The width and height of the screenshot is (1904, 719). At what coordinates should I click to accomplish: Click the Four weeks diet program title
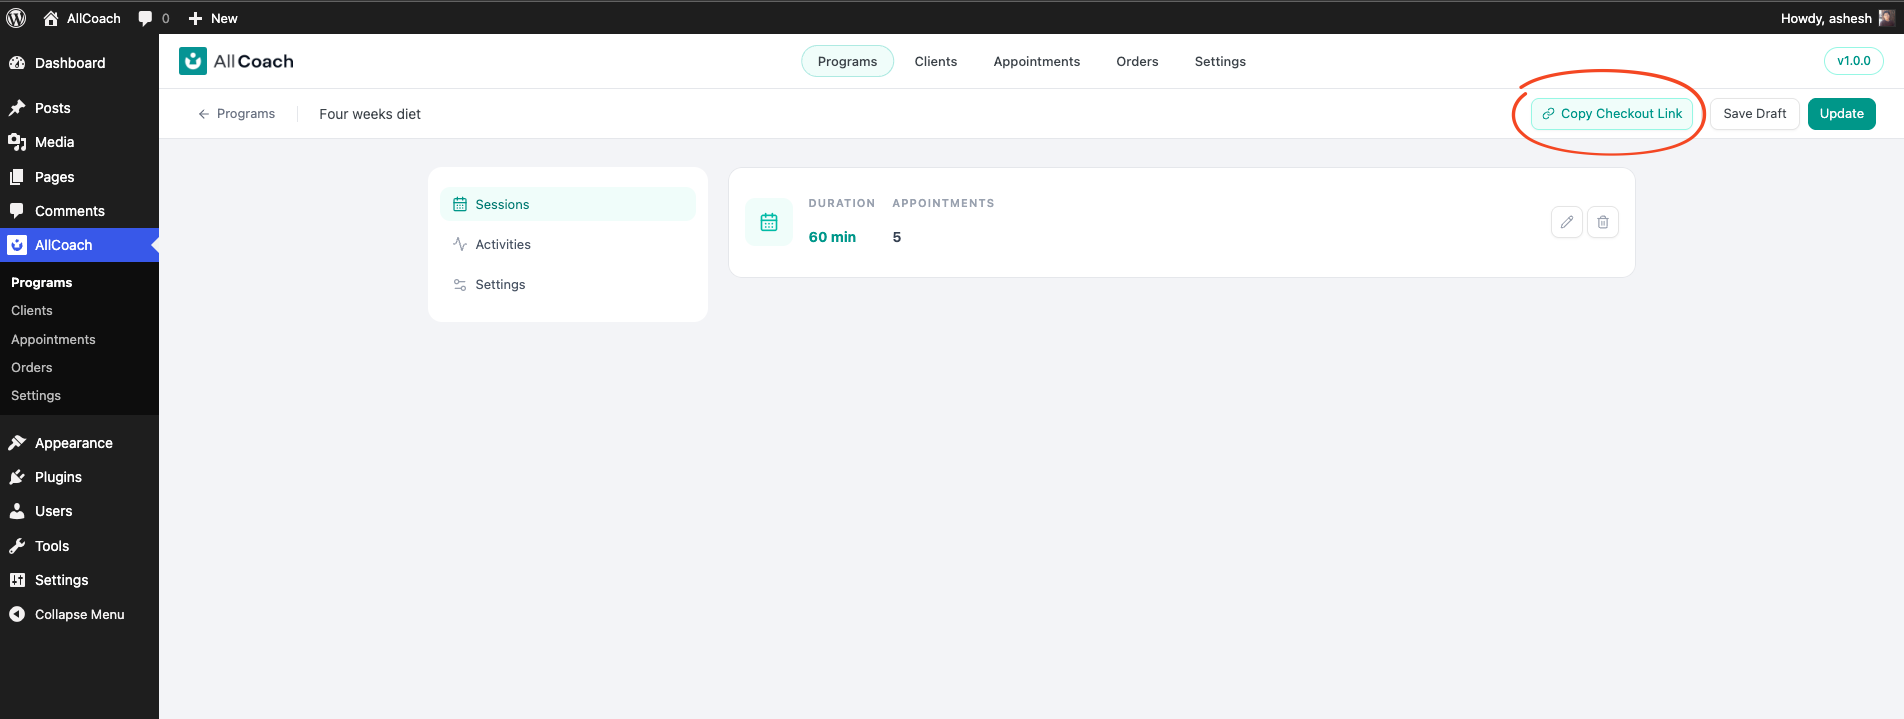(370, 114)
